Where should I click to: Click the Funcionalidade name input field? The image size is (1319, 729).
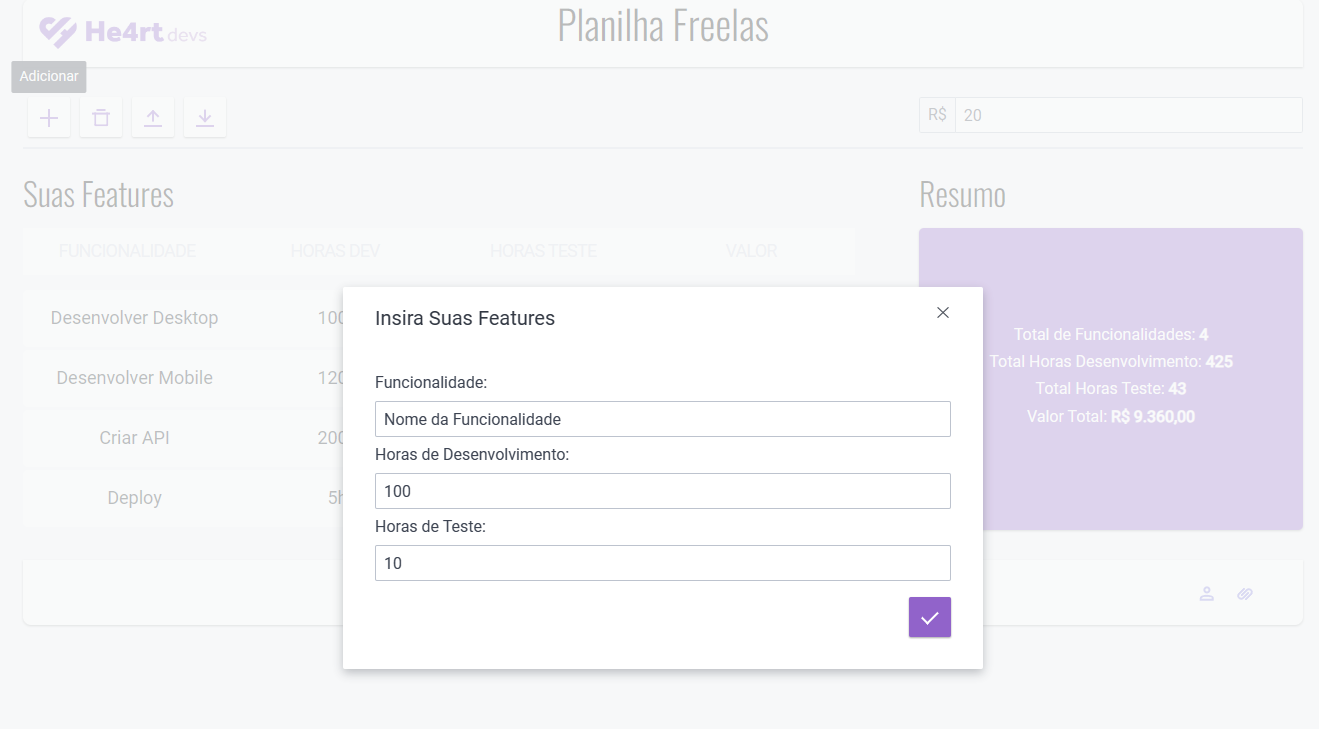tap(662, 418)
